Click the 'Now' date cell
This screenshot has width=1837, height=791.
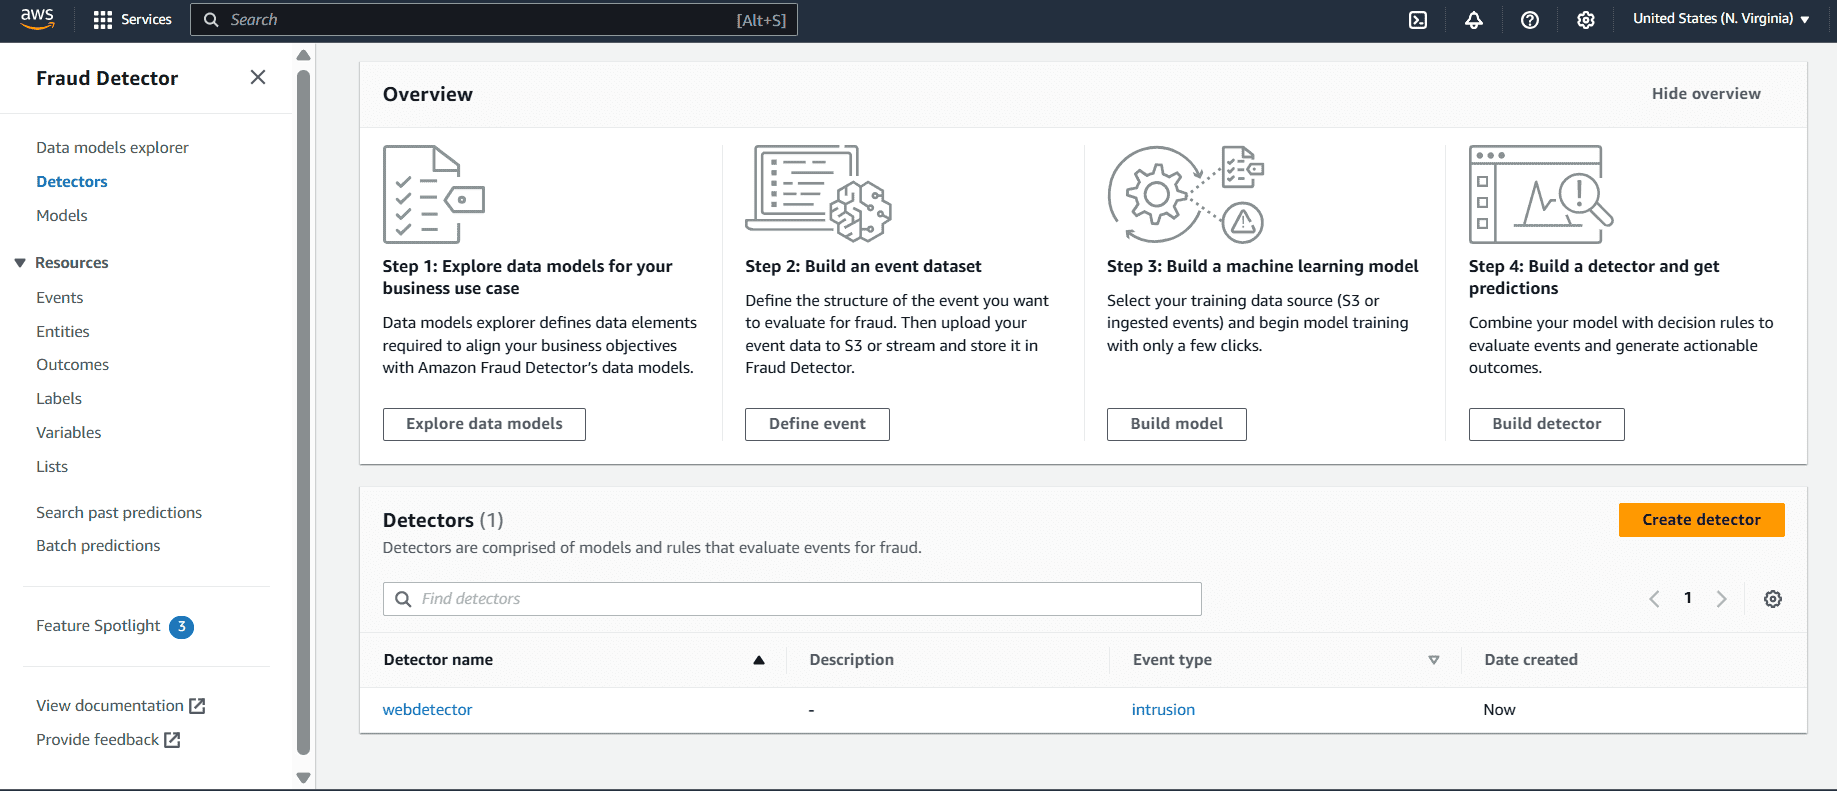(x=1499, y=709)
